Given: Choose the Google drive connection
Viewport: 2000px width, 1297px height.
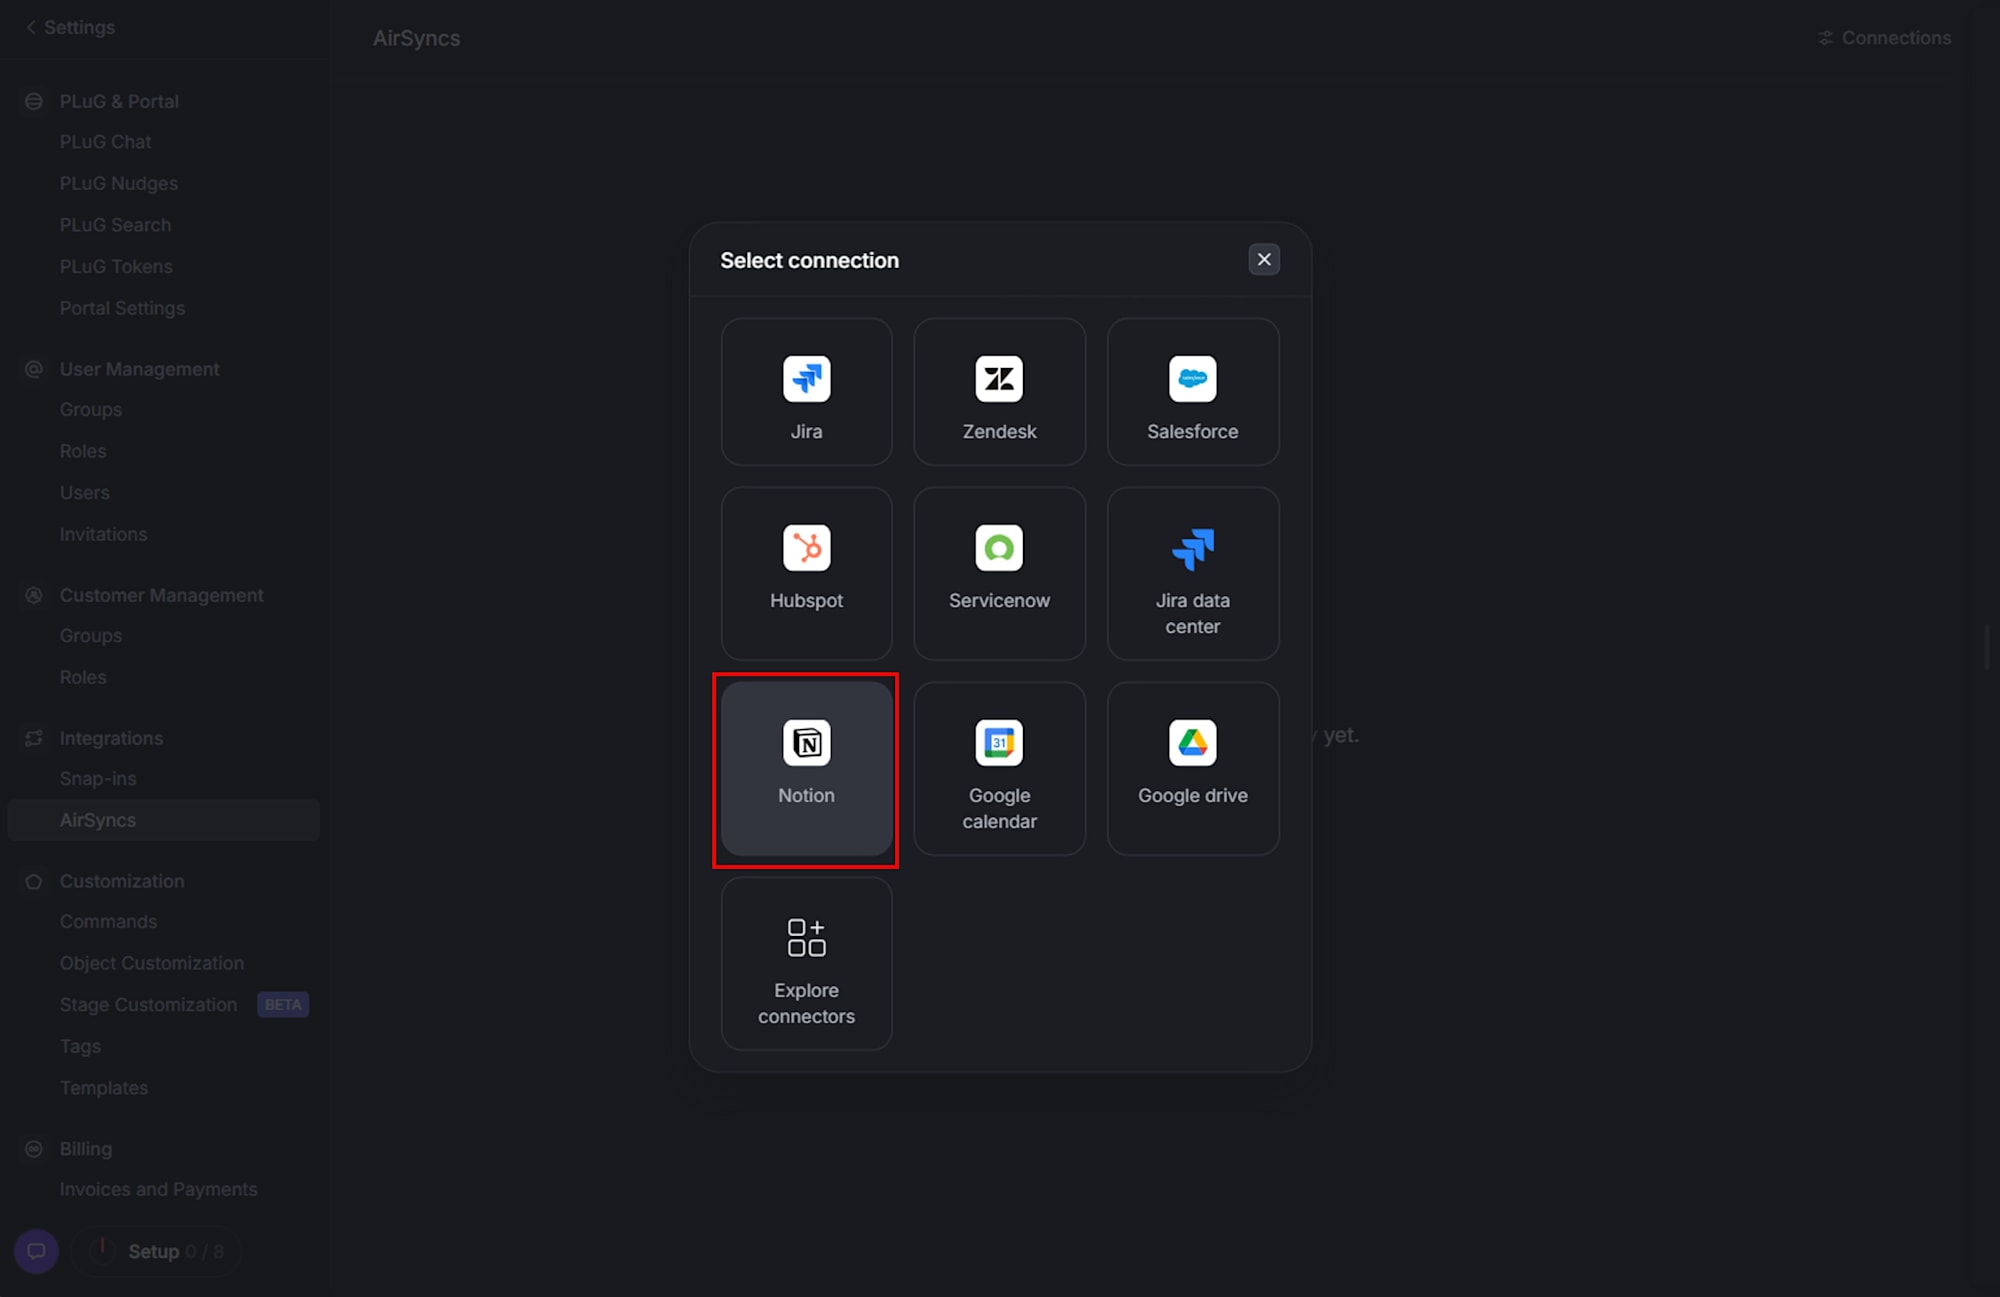Looking at the screenshot, I should pyautogui.click(x=1192, y=768).
